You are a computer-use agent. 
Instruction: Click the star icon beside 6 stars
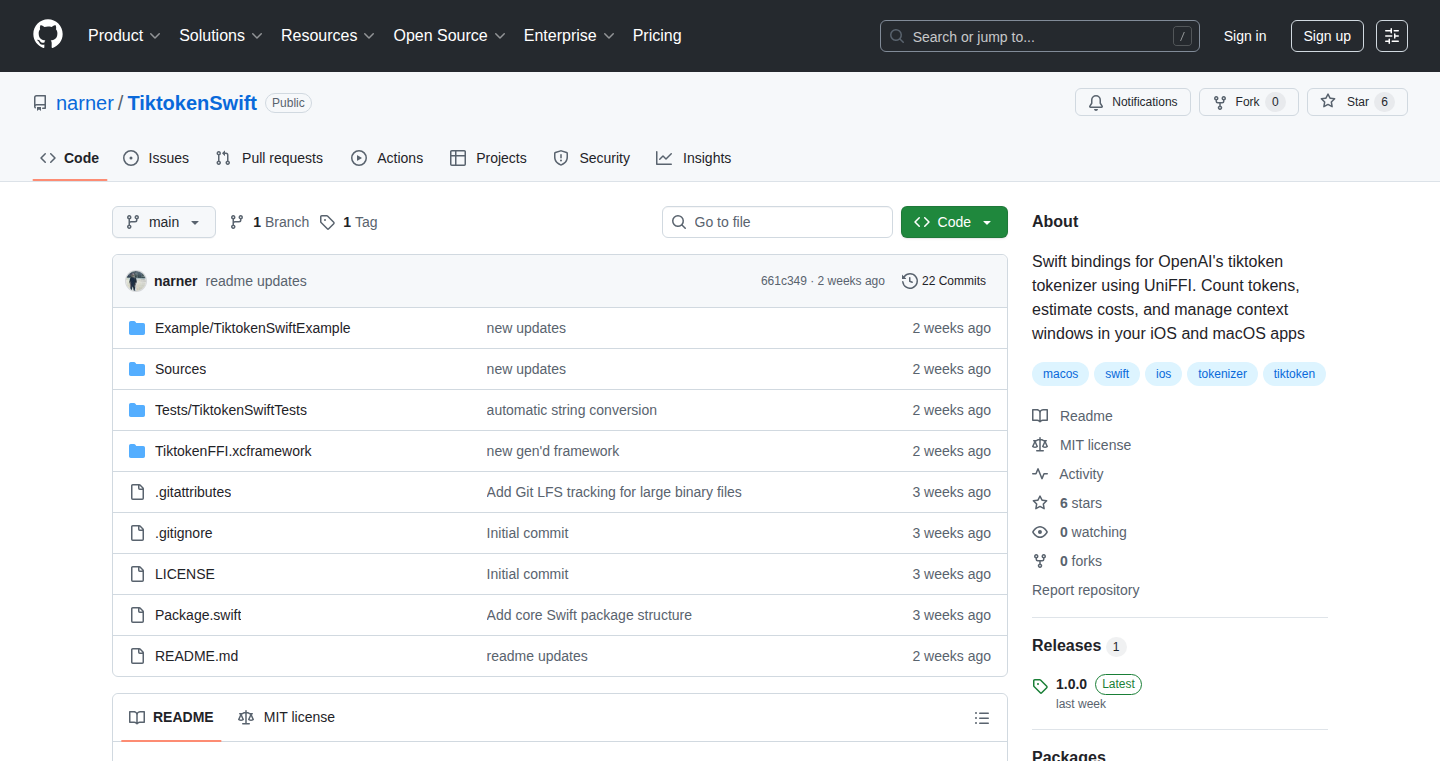coord(1040,503)
